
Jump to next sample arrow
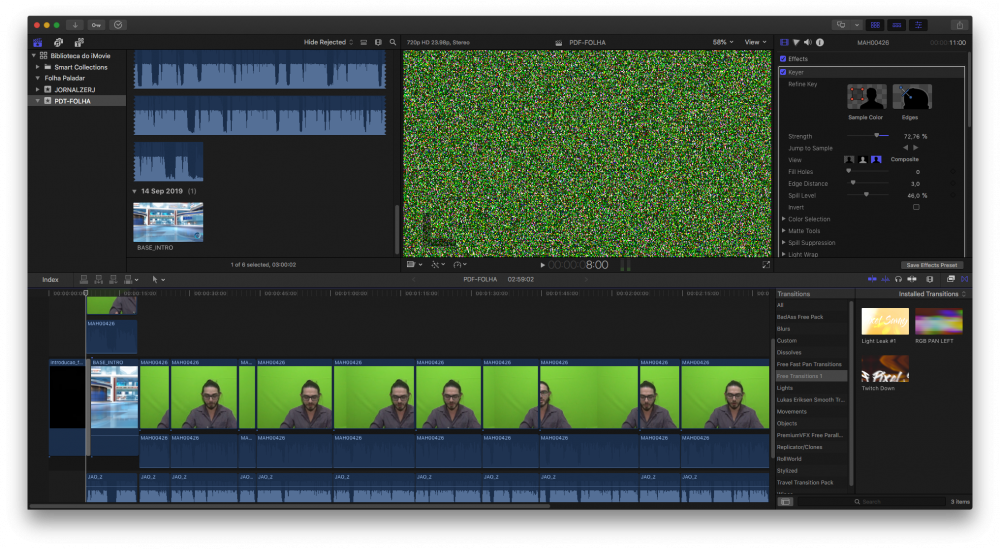[916, 148]
